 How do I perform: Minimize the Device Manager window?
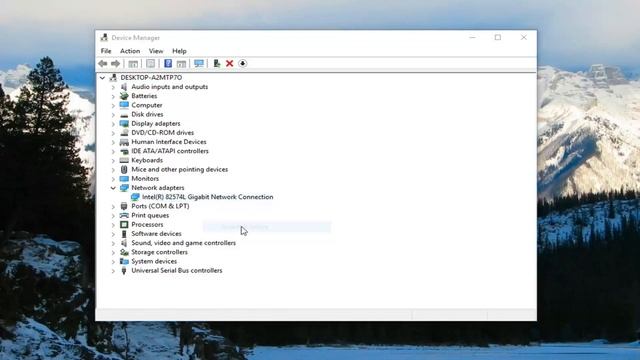point(472,38)
